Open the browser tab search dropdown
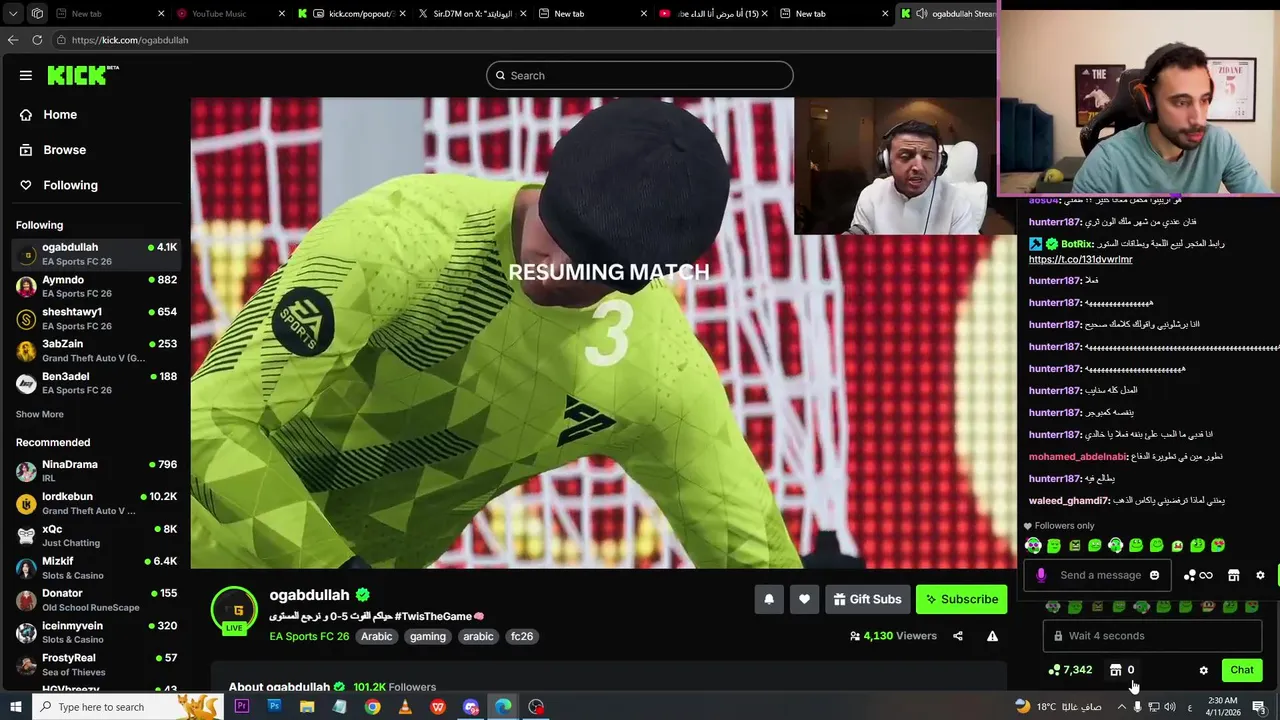The image size is (1280, 720). [x=14, y=13]
